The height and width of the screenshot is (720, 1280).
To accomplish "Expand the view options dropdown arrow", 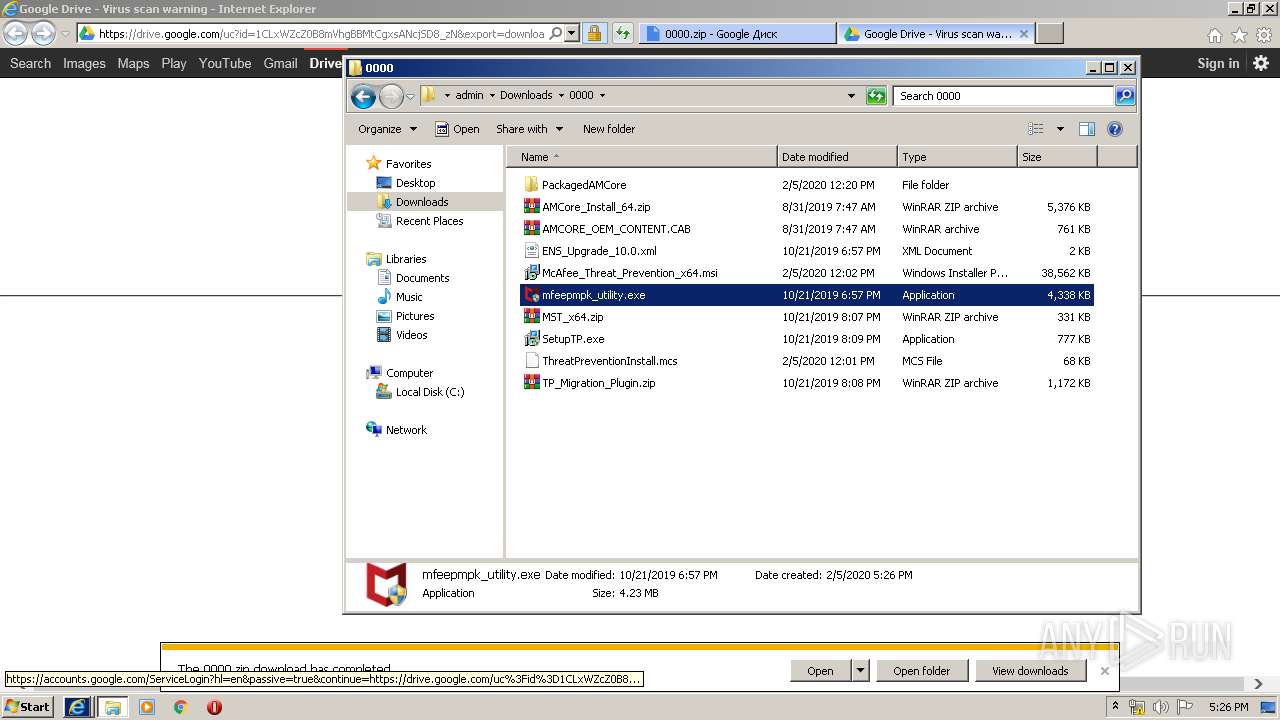I will coord(1060,129).
